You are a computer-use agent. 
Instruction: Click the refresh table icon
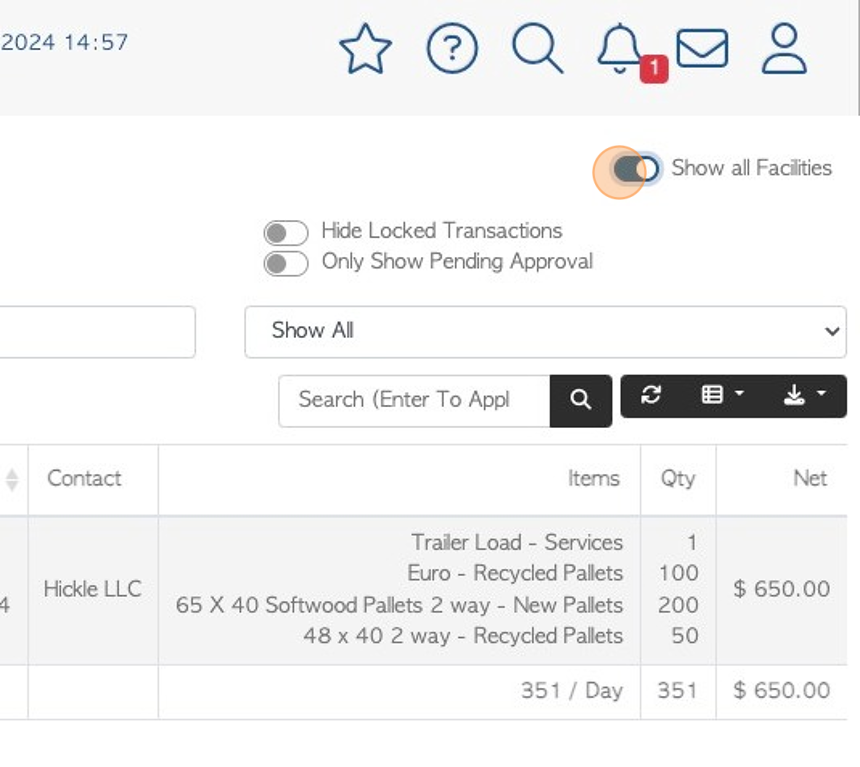coord(651,395)
